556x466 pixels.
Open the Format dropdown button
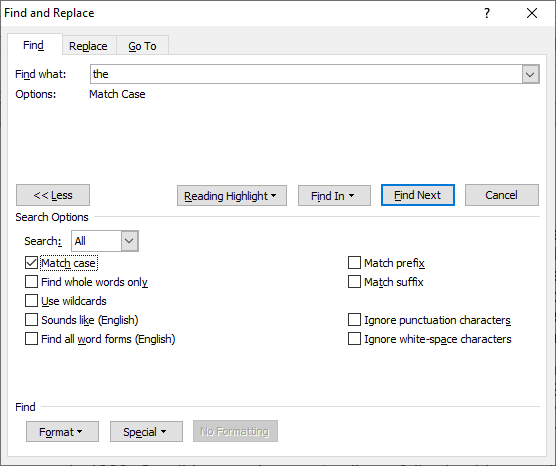(62, 432)
